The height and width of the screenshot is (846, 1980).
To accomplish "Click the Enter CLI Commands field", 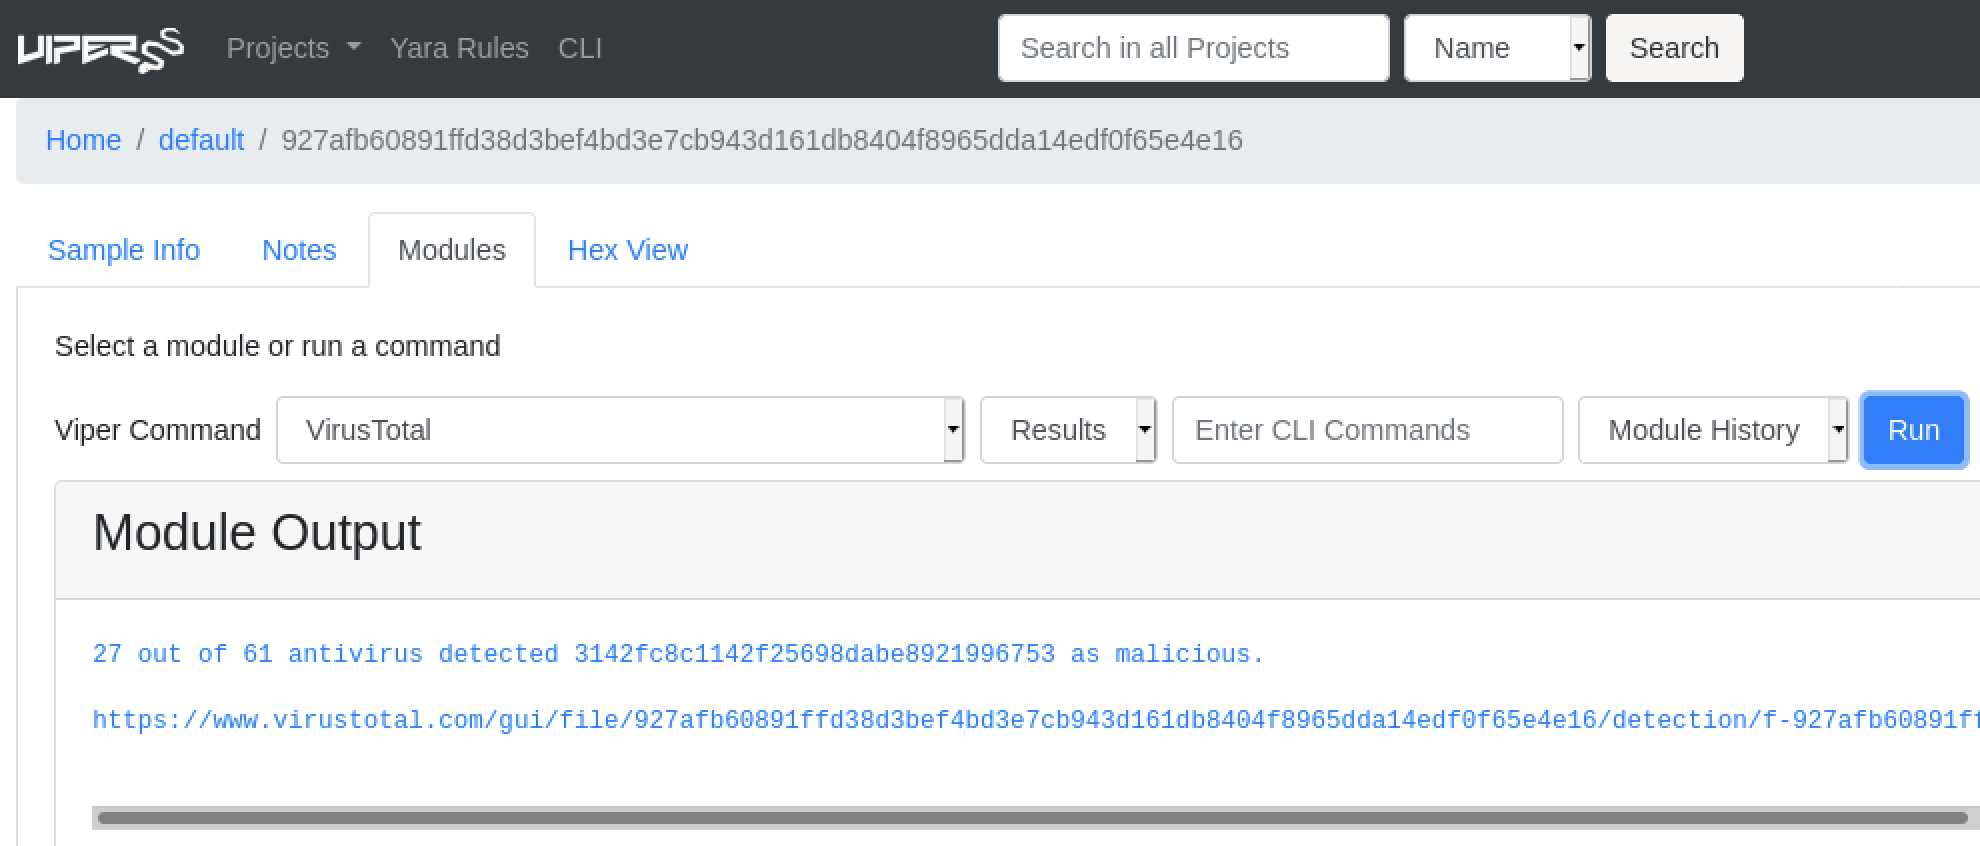I will tap(1367, 430).
